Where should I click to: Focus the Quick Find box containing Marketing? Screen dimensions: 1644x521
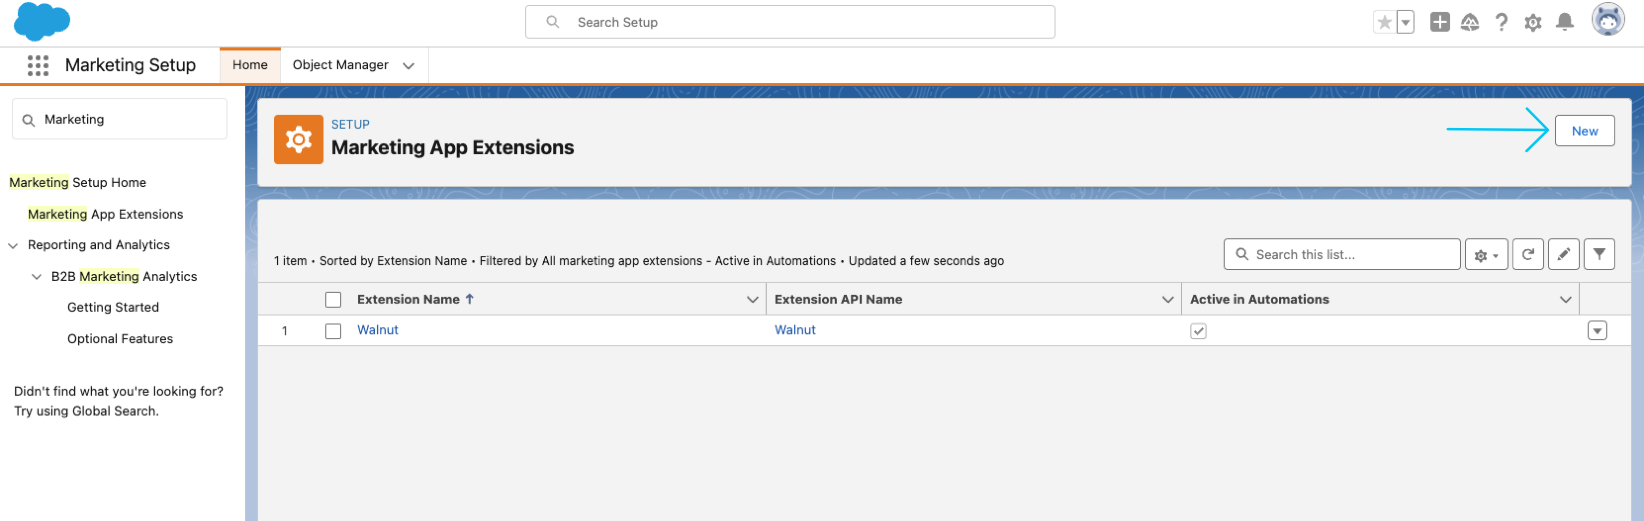pyautogui.click(x=120, y=119)
